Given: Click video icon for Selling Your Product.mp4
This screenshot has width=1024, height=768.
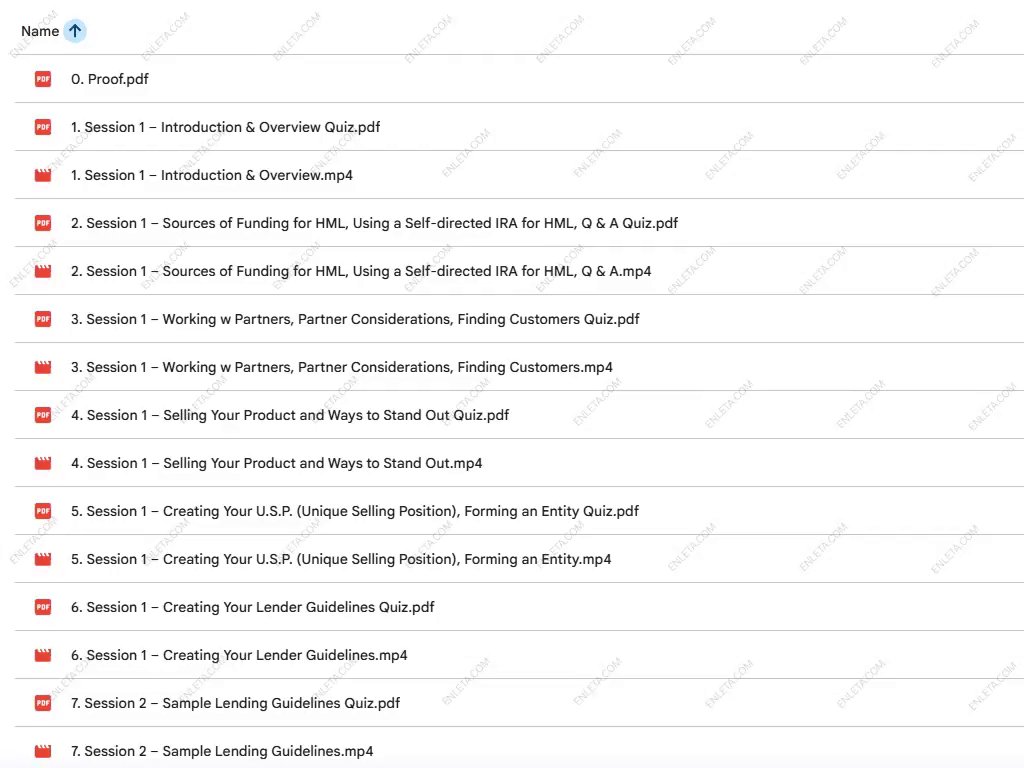Looking at the screenshot, I should [x=43, y=463].
